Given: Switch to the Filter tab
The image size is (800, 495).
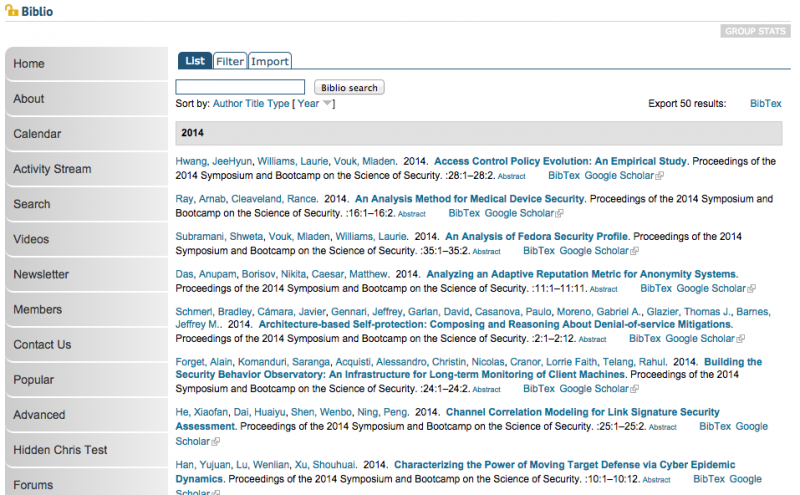Looking at the screenshot, I should tap(230, 61).
